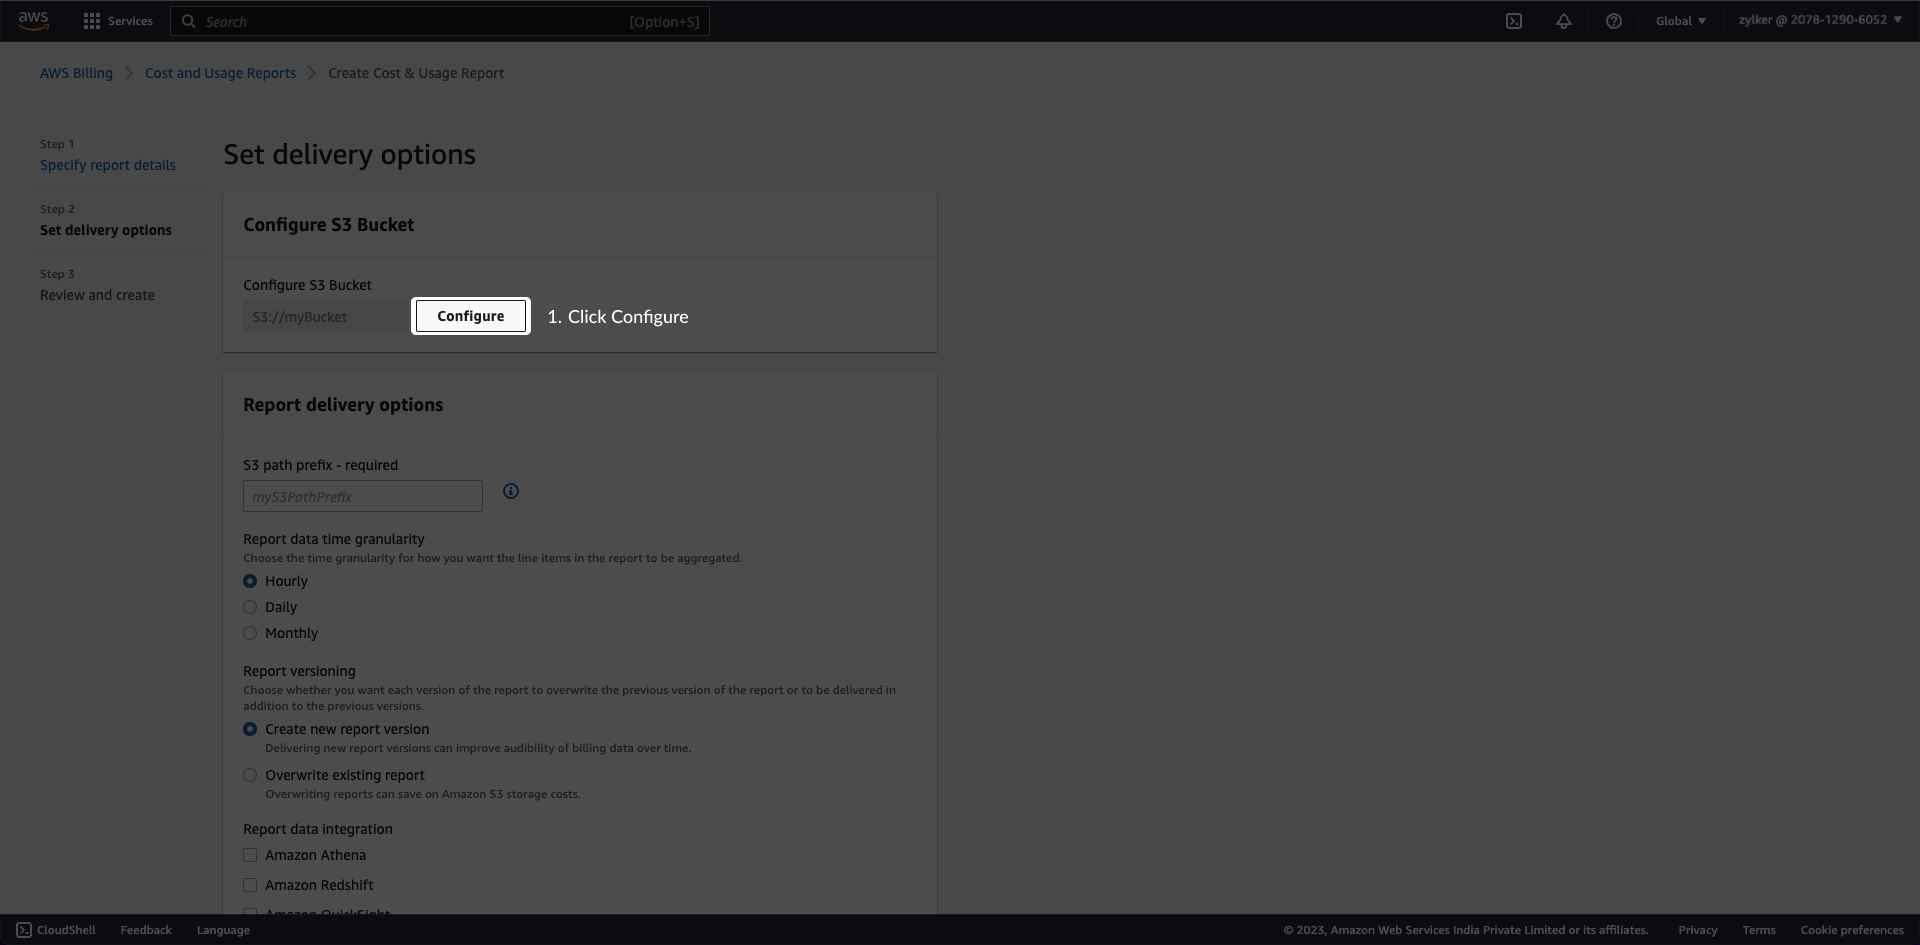Click the S3 path prefix input

(363, 496)
